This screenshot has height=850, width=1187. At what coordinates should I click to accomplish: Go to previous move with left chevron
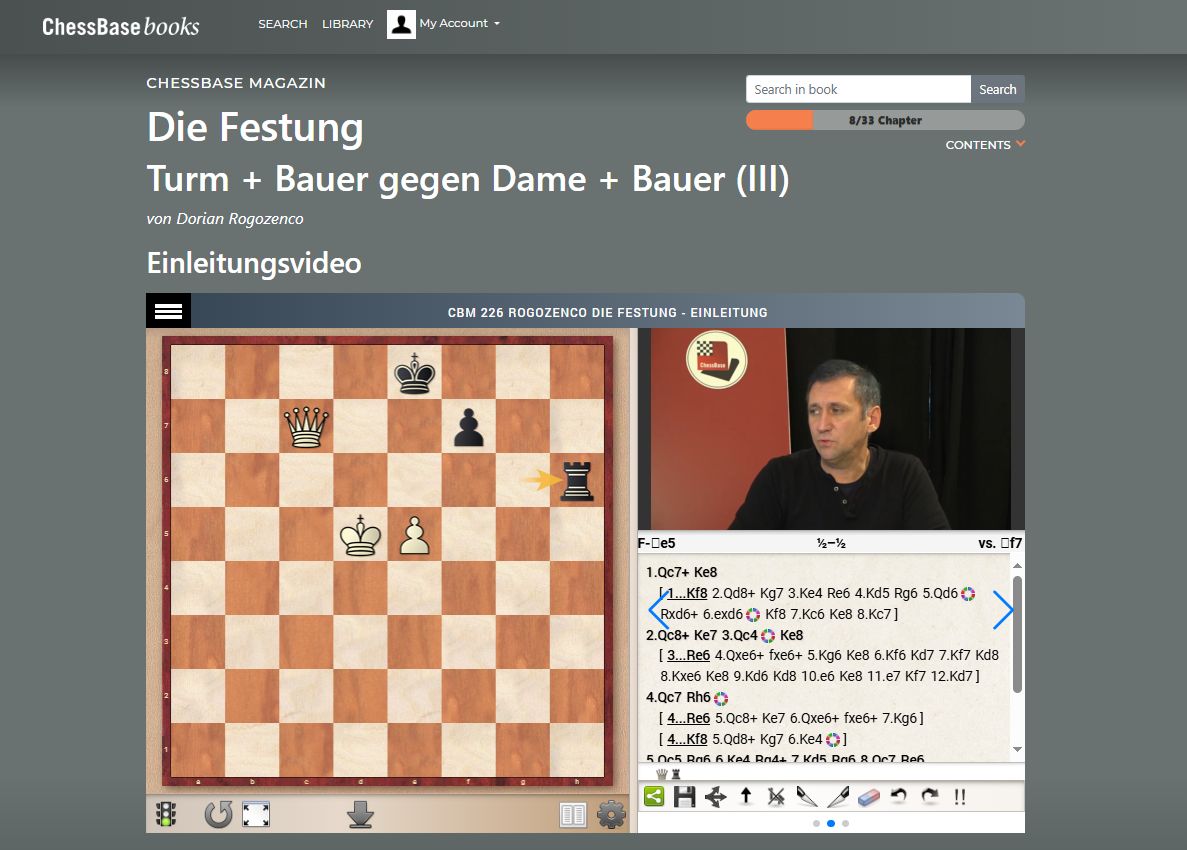coord(657,610)
